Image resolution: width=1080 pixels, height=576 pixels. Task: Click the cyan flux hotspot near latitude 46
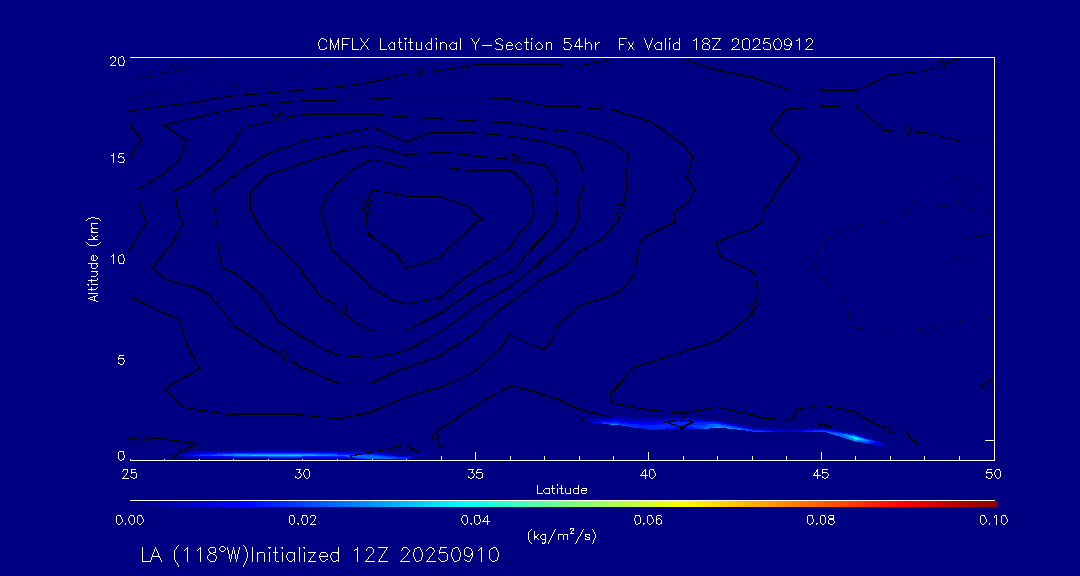[856, 438]
